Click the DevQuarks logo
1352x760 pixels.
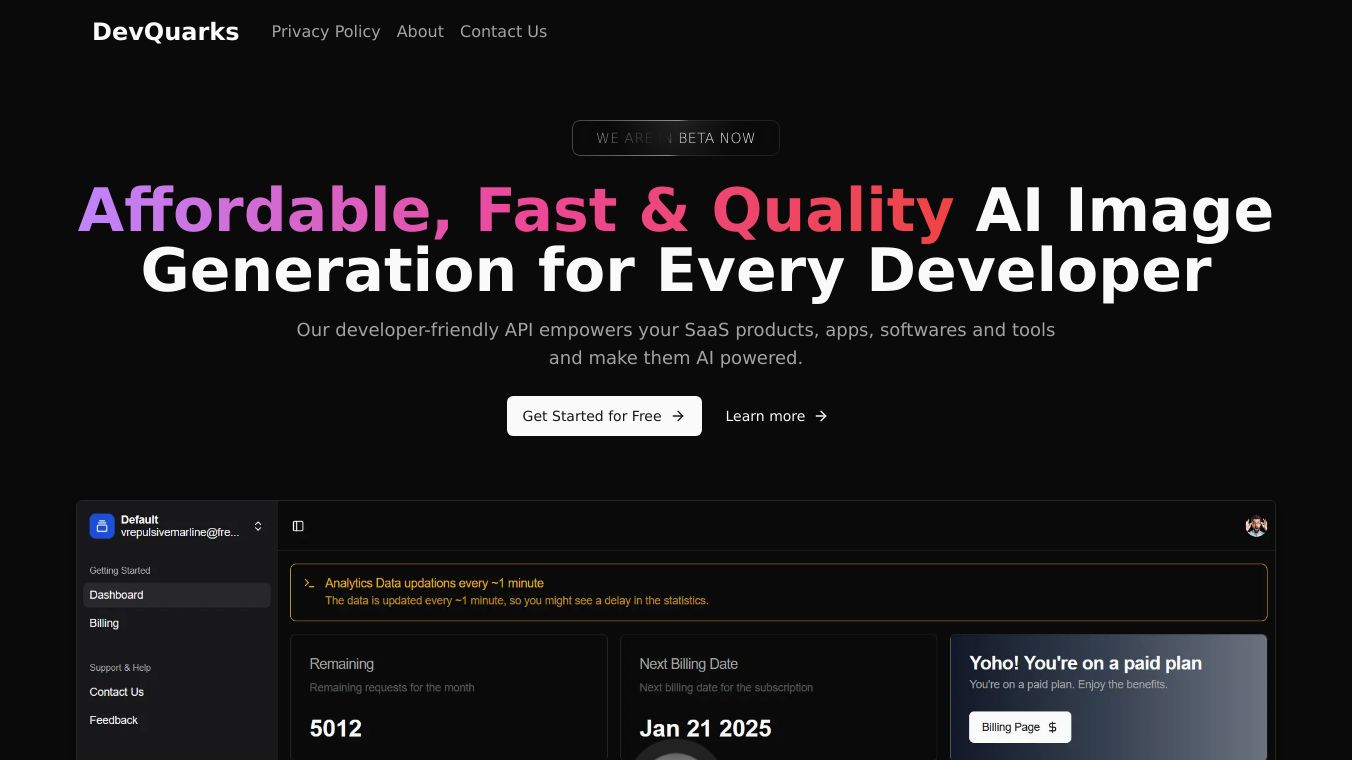click(x=165, y=32)
